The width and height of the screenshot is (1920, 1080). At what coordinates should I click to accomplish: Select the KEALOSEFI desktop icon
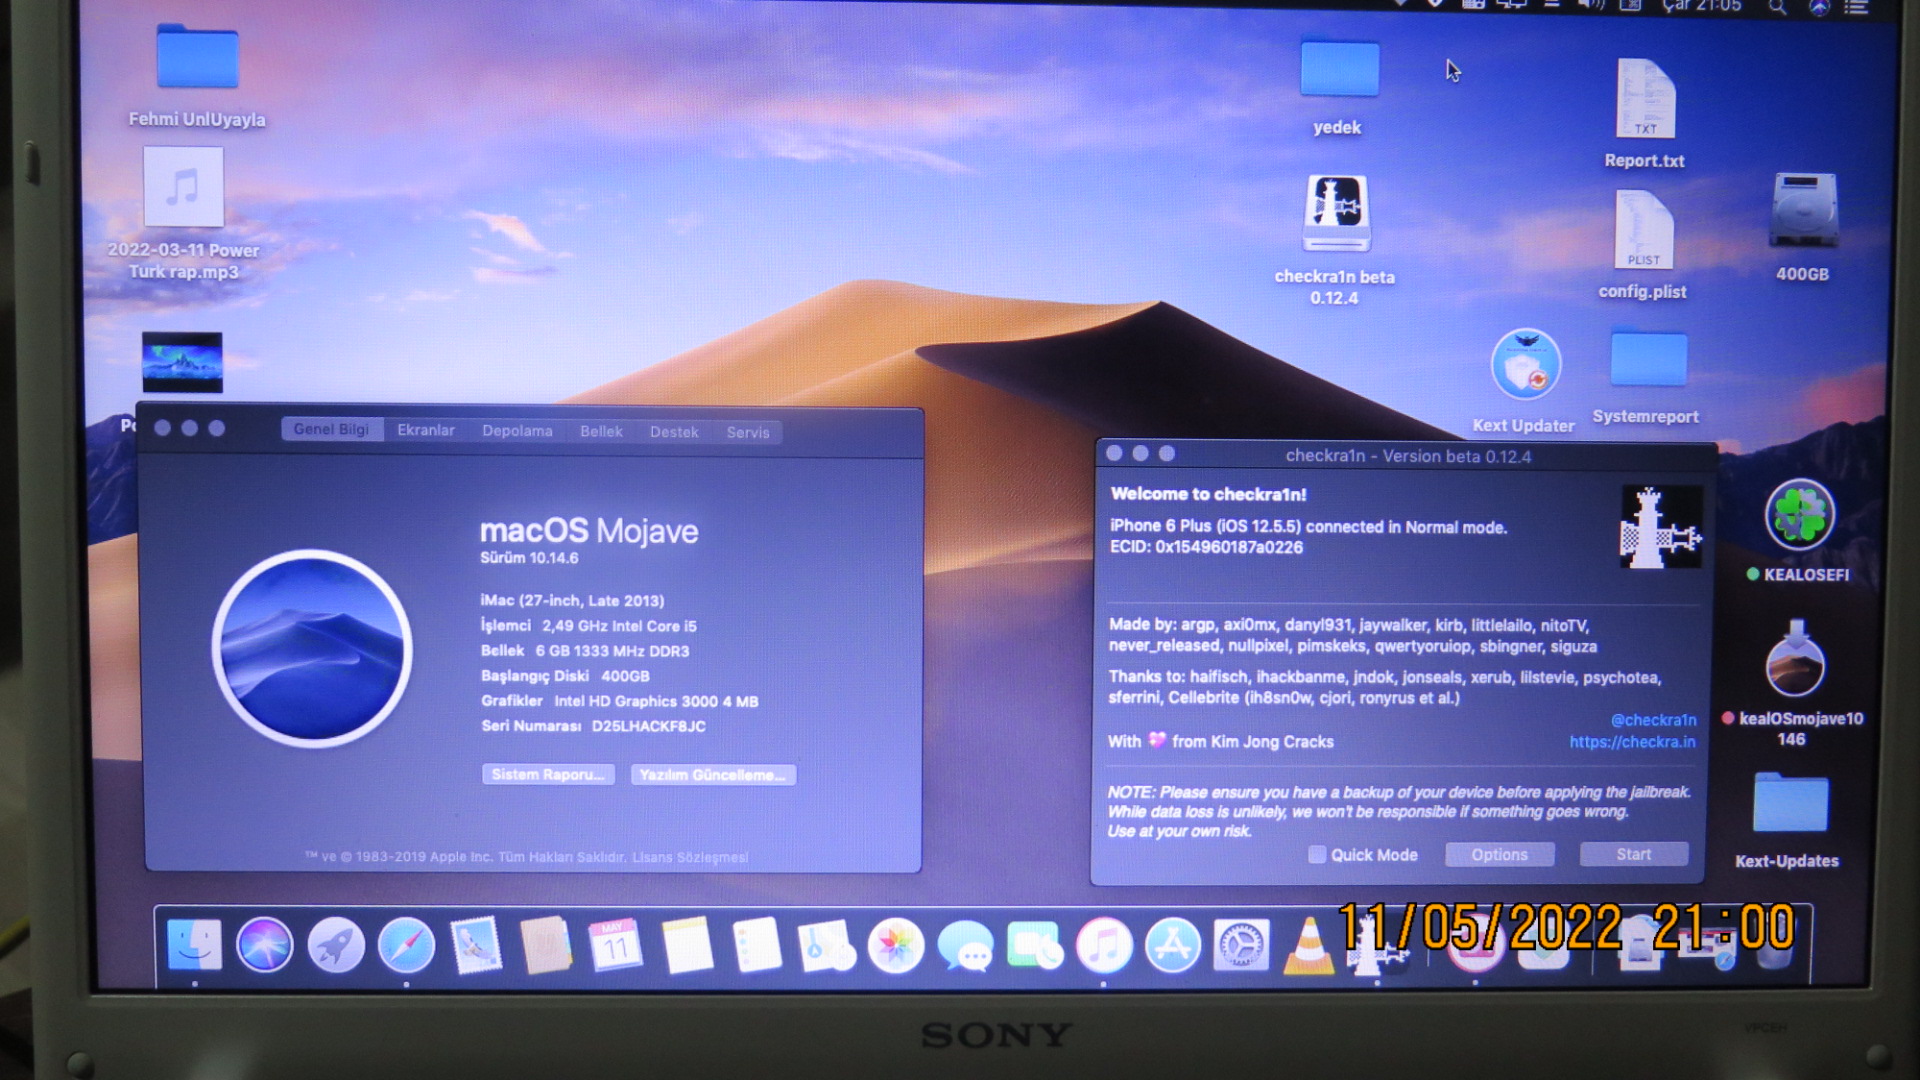[1799, 516]
